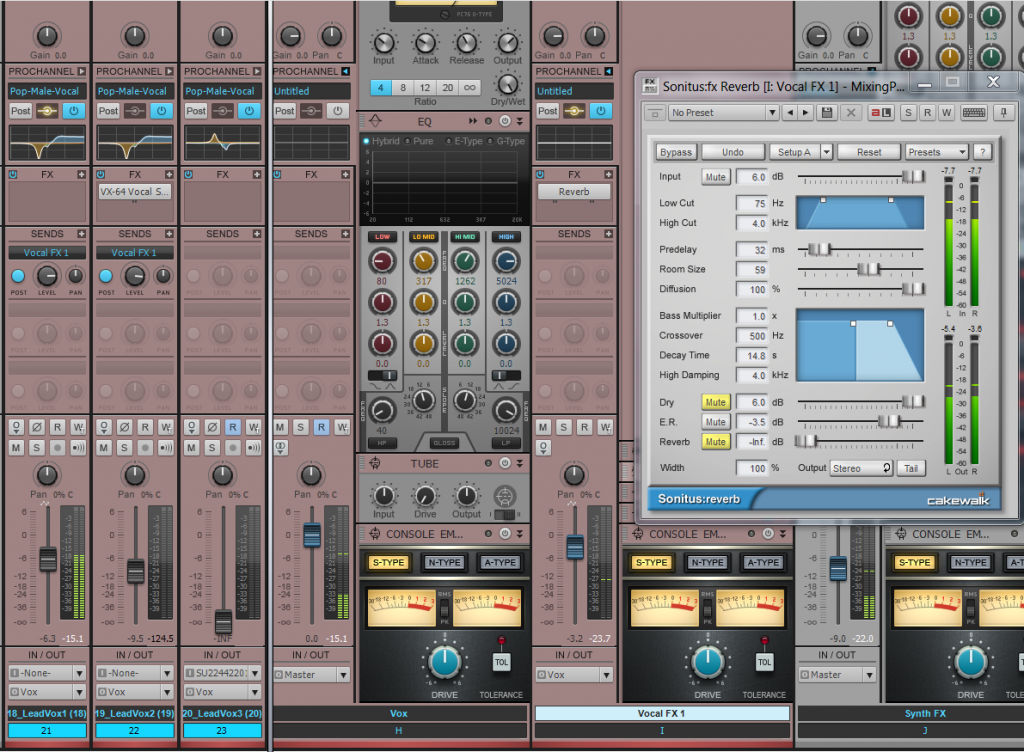Click the Reverb effect in the FX bin
The height and width of the screenshot is (752, 1024).
(573, 191)
